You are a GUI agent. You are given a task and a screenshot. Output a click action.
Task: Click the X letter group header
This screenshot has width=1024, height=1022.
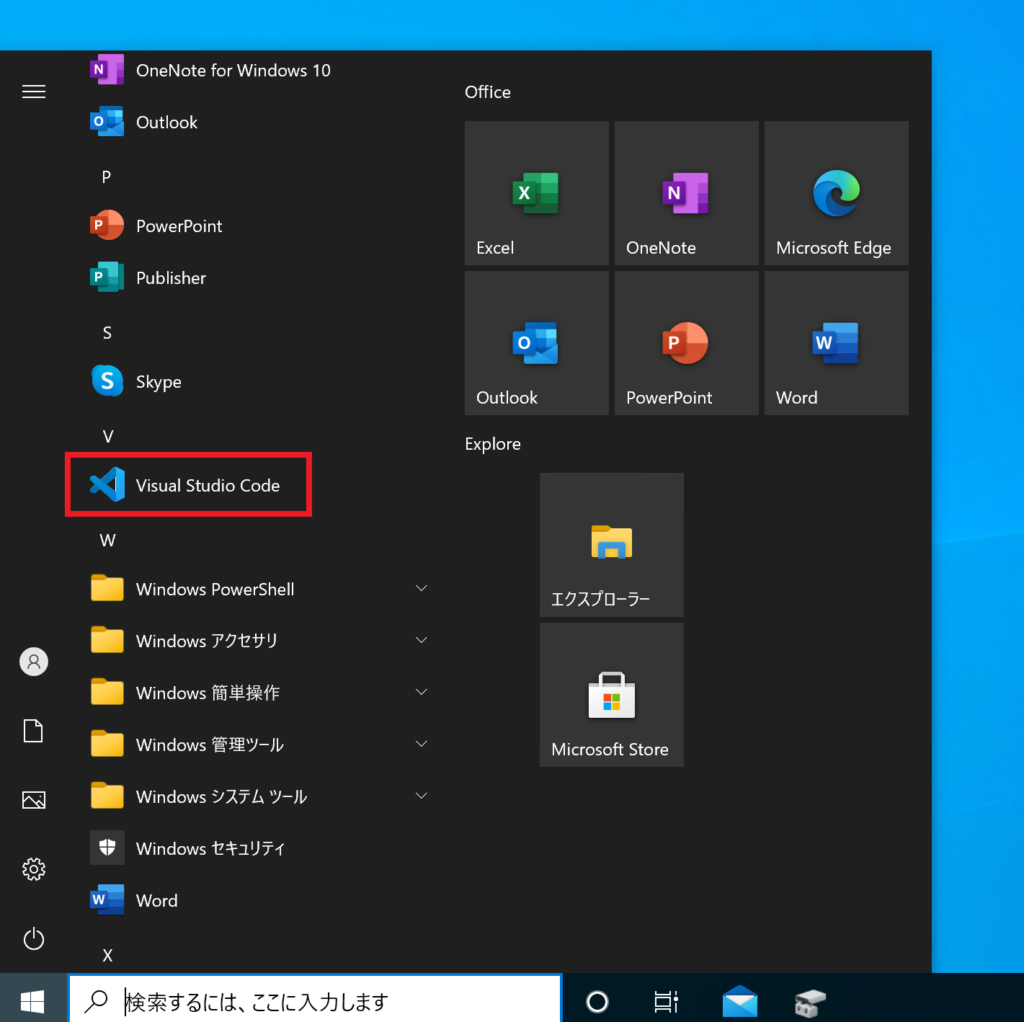[108, 955]
